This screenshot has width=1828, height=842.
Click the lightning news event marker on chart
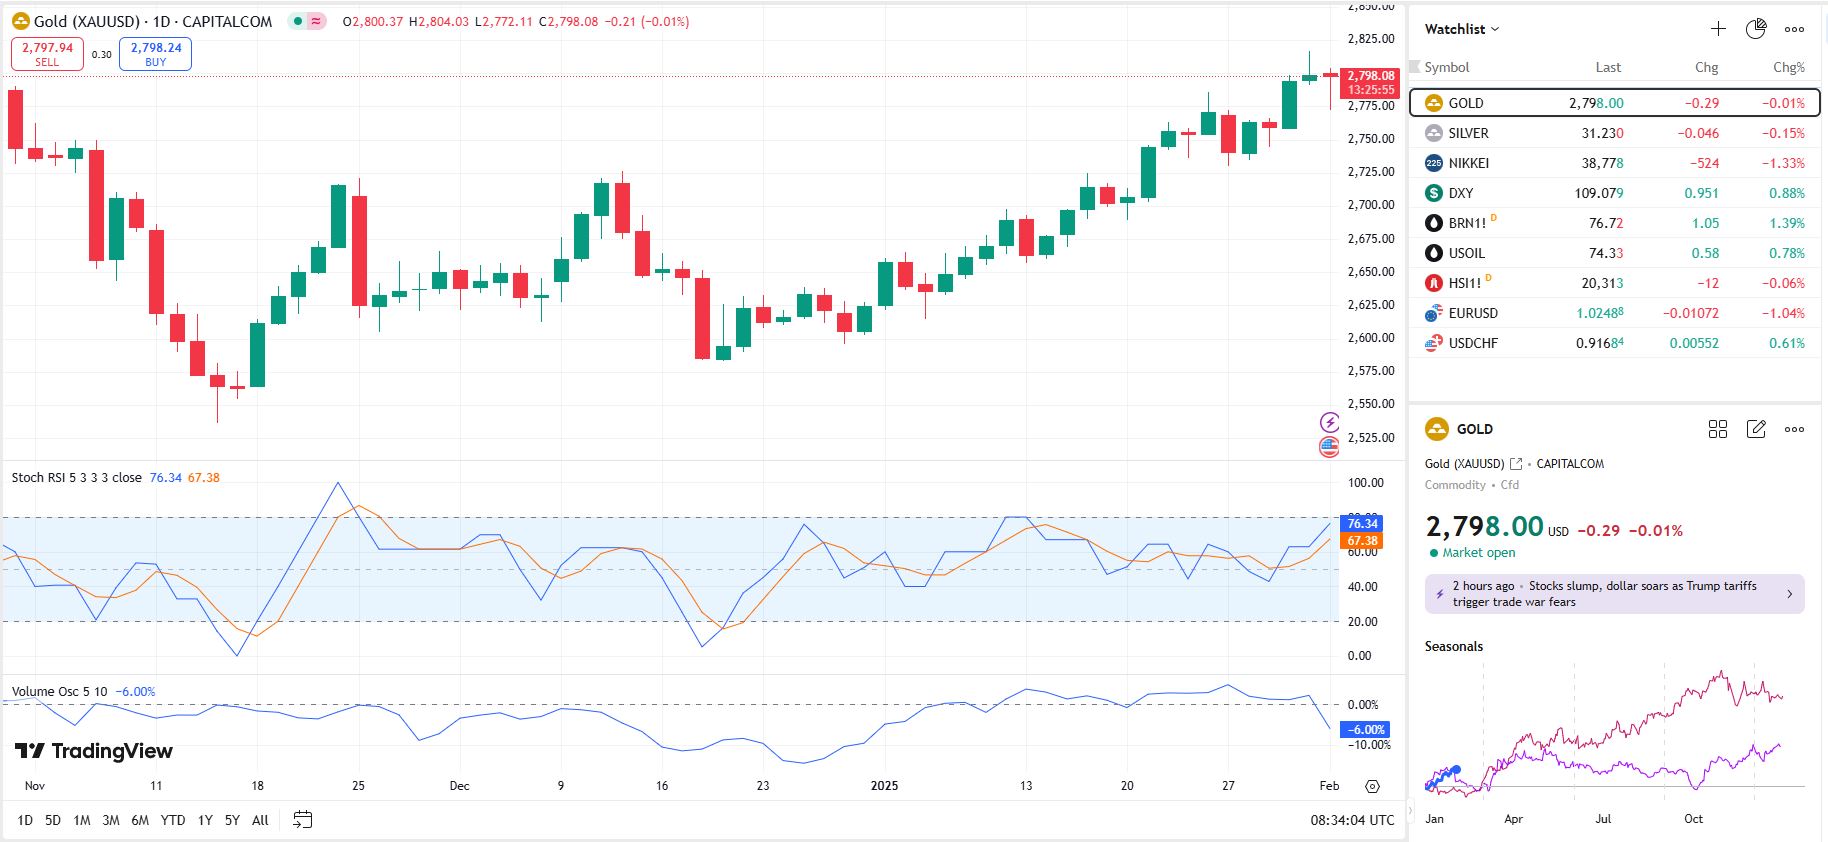[x=1329, y=422]
